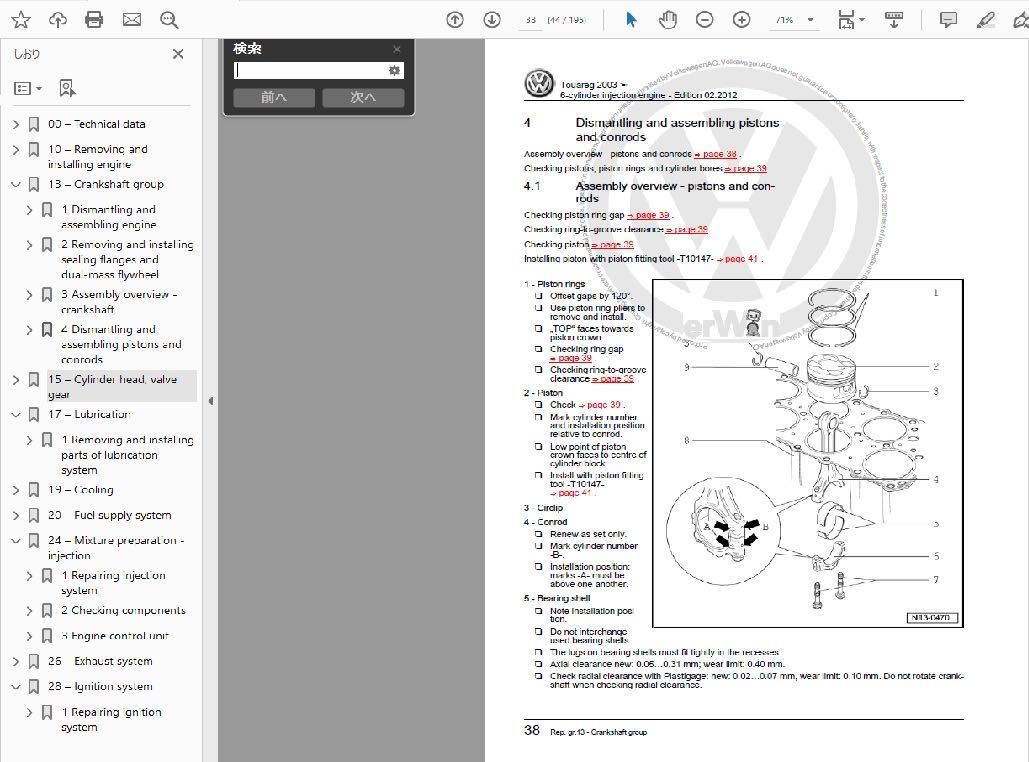
Task: Click bookmark icon beside 26 – Exhaust system
Action: click(33, 662)
